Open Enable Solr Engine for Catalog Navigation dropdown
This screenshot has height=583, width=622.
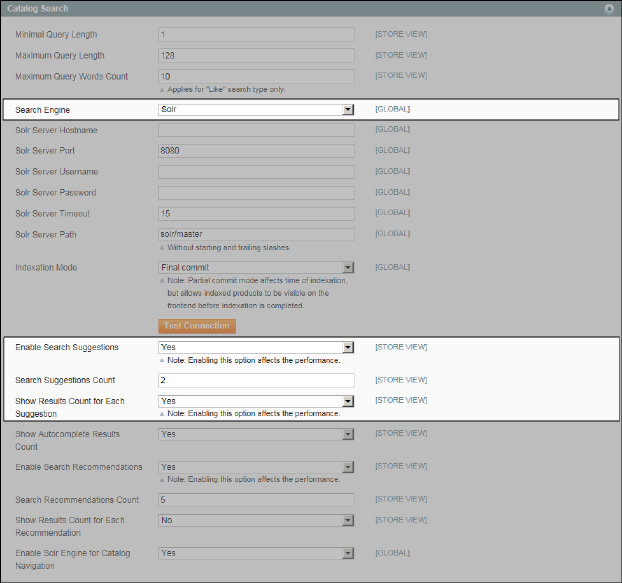256,553
